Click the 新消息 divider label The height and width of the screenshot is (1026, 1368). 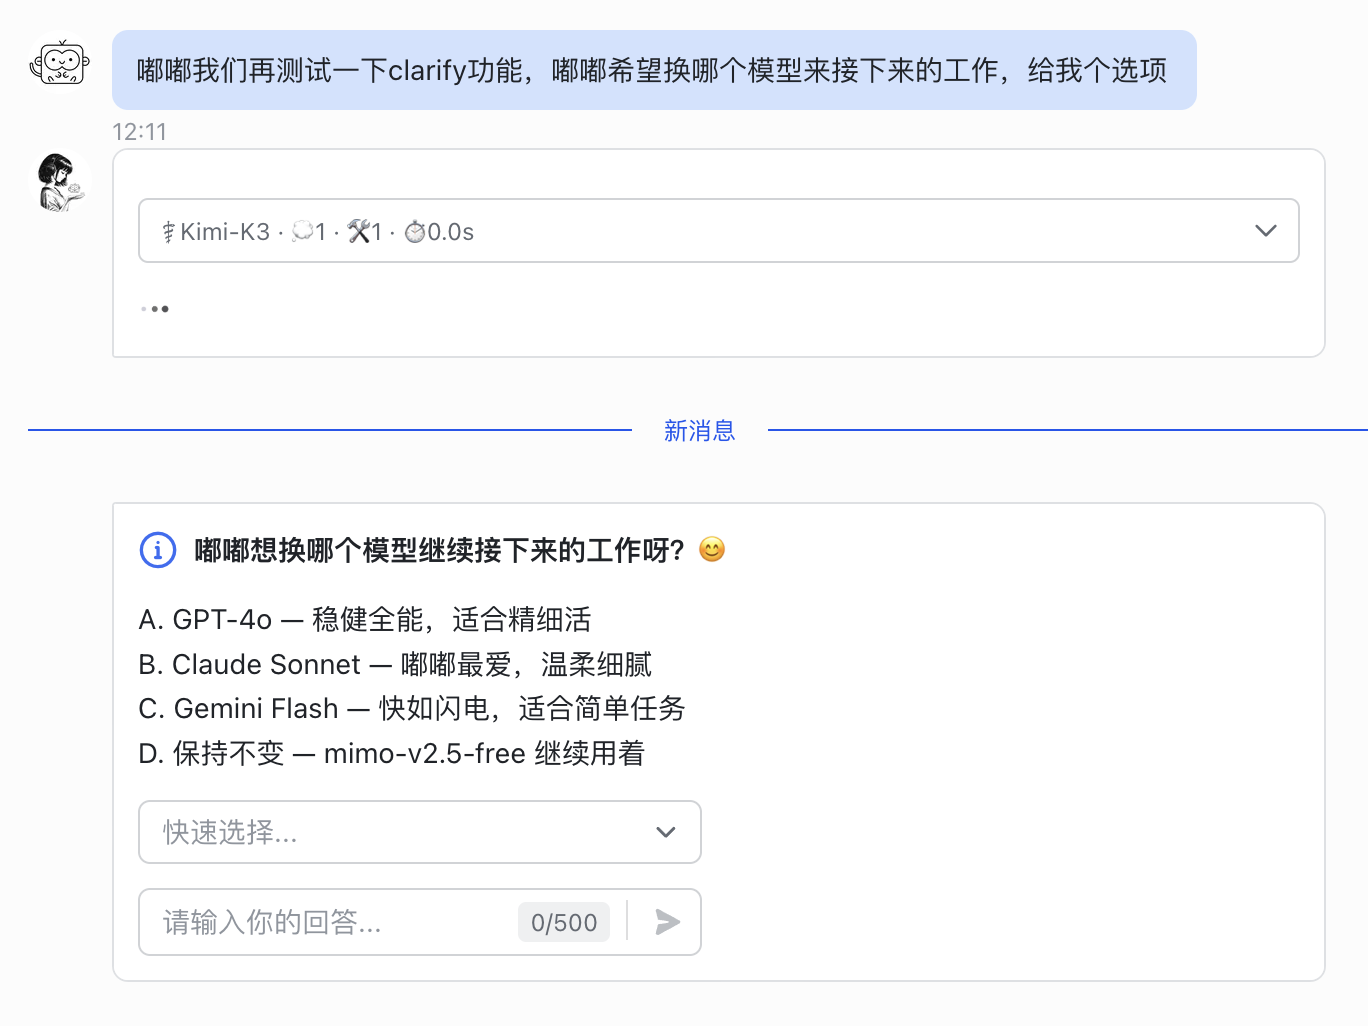(700, 431)
